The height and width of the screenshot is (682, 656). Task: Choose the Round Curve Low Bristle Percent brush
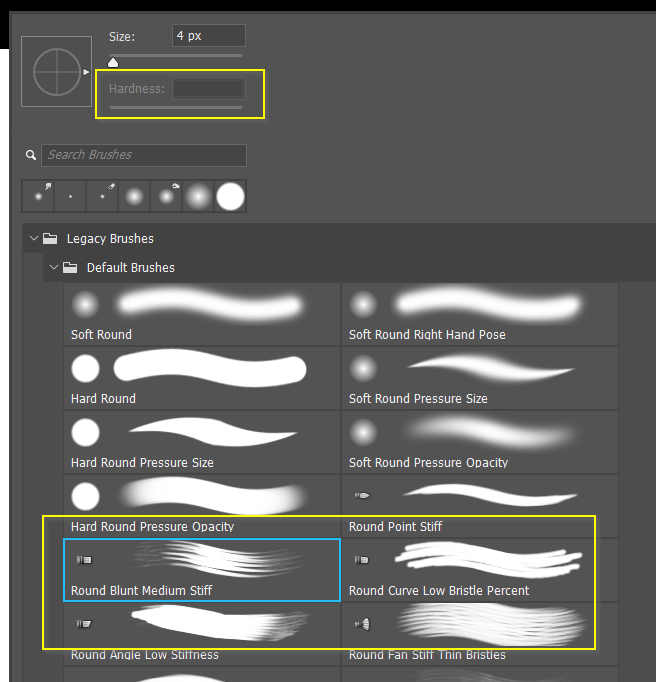[480, 570]
